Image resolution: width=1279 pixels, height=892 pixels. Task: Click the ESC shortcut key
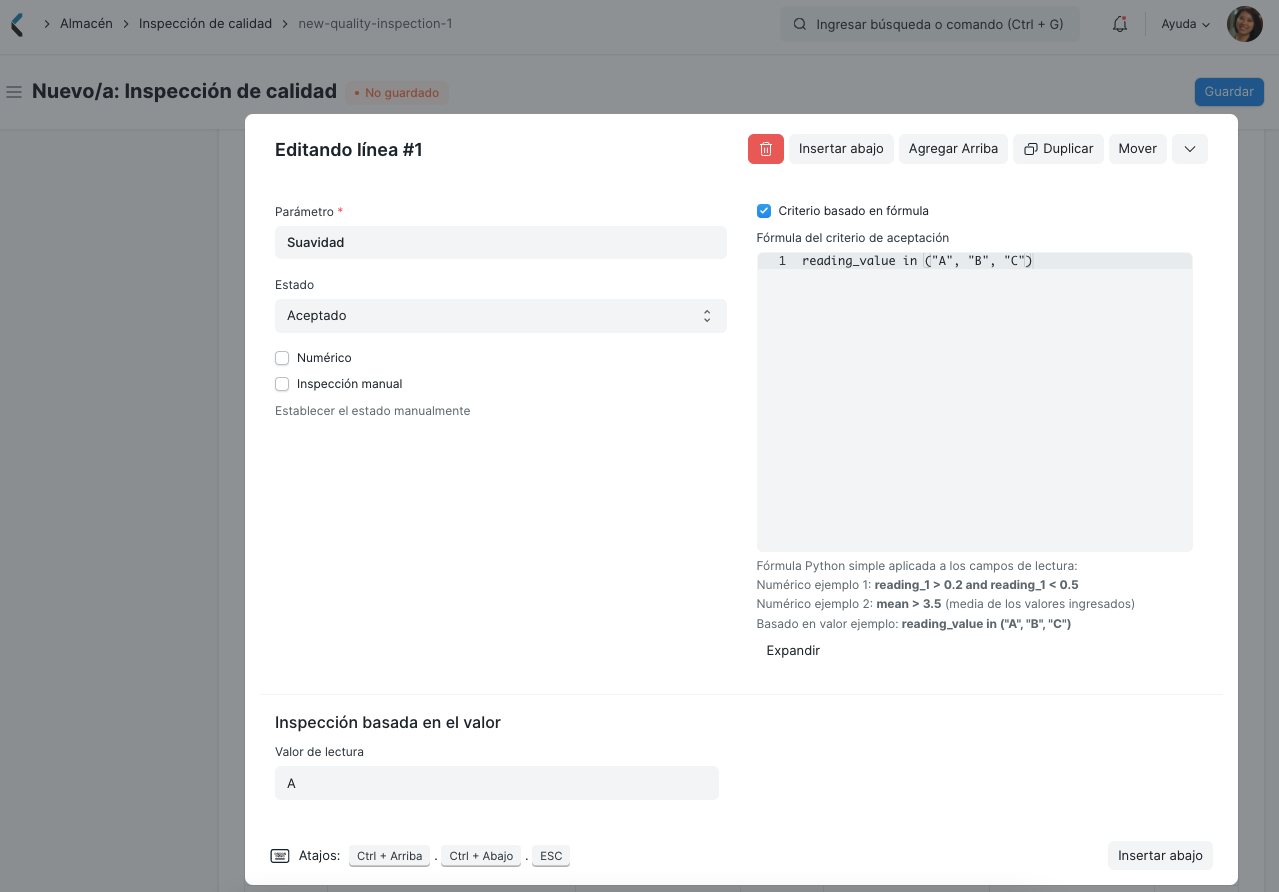(x=551, y=856)
